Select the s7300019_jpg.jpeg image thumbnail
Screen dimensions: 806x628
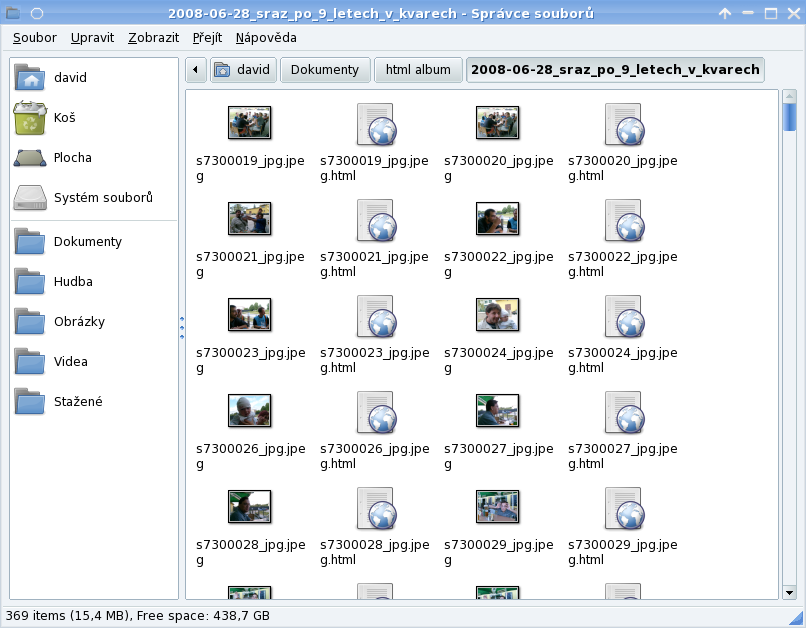pos(249,123)
